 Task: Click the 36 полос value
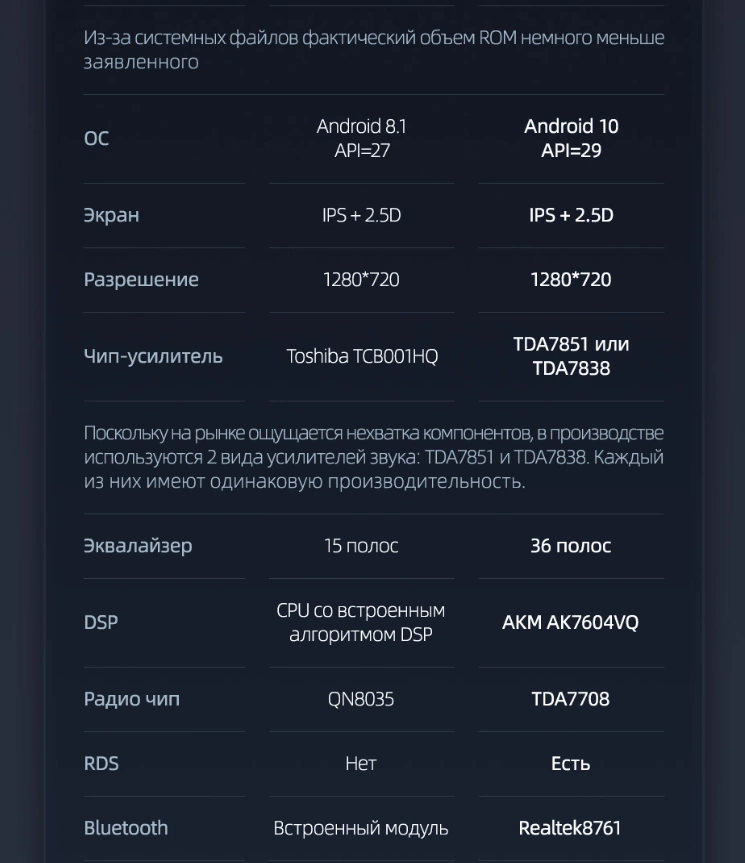pyautogui.click(x=570, y=546)
